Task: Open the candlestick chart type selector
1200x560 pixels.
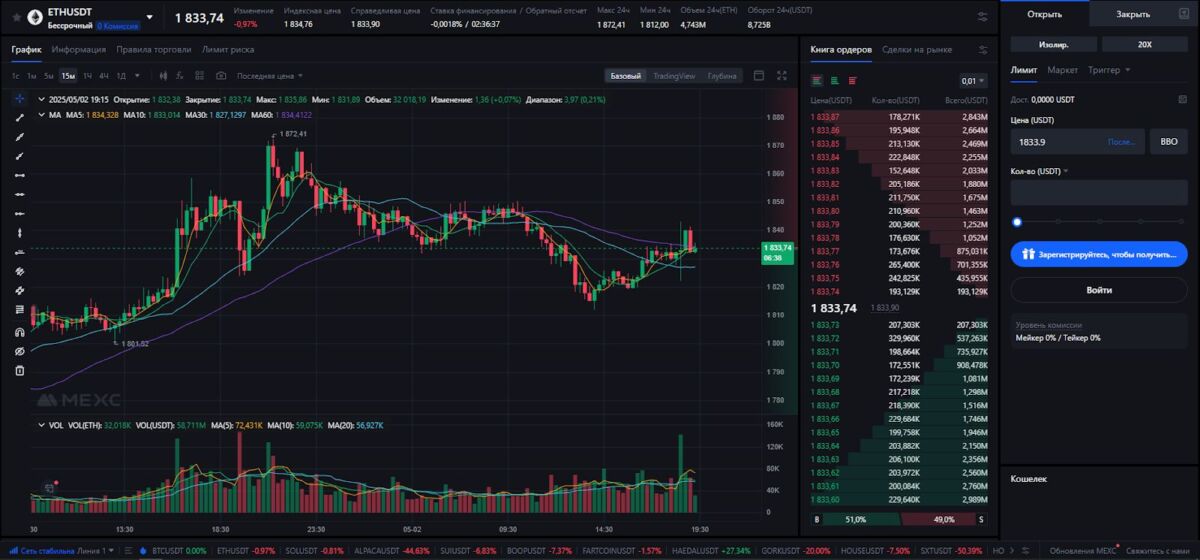Action: tap(165, 75)
